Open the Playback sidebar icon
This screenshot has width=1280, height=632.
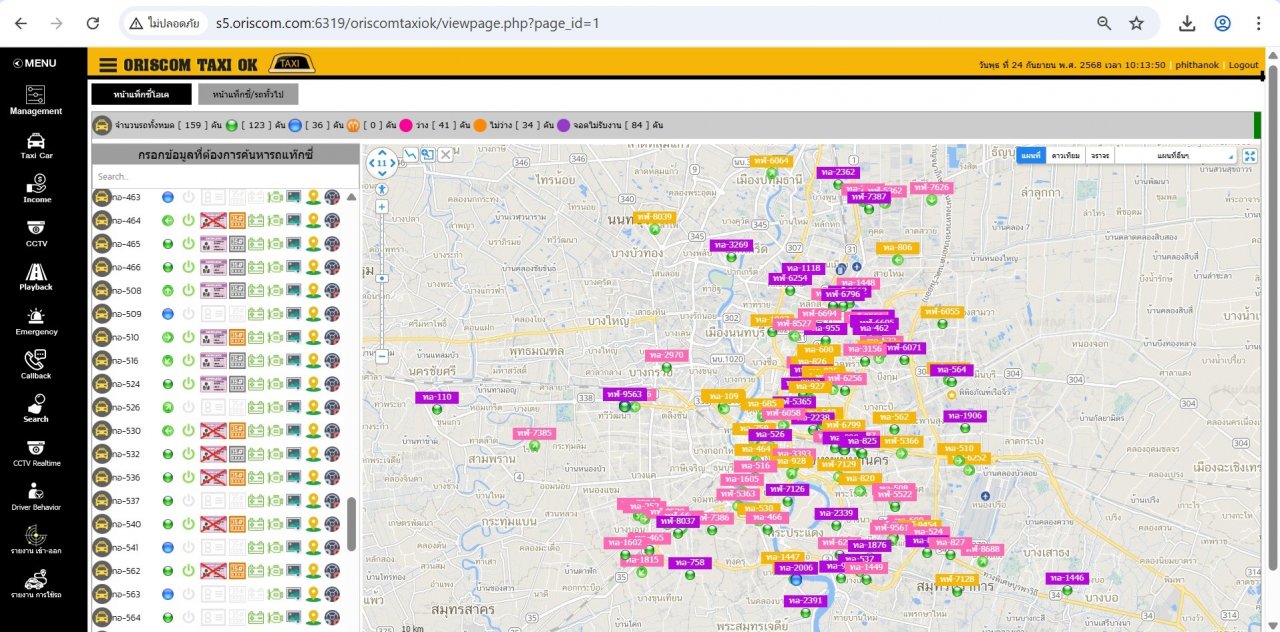(x=36, y=272)
